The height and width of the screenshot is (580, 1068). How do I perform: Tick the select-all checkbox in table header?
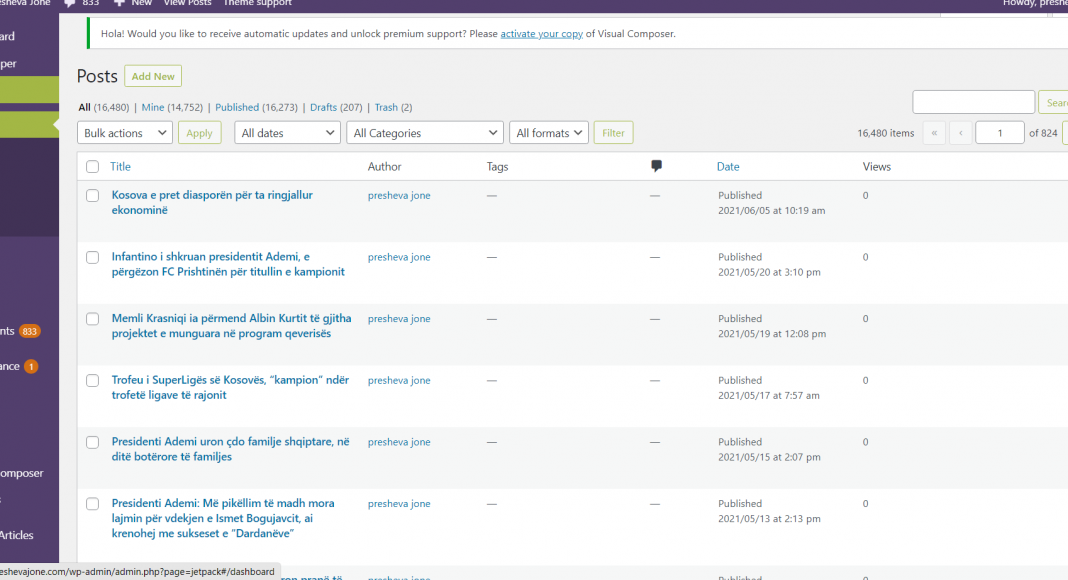pyautogui.click(x=93, y=167)
